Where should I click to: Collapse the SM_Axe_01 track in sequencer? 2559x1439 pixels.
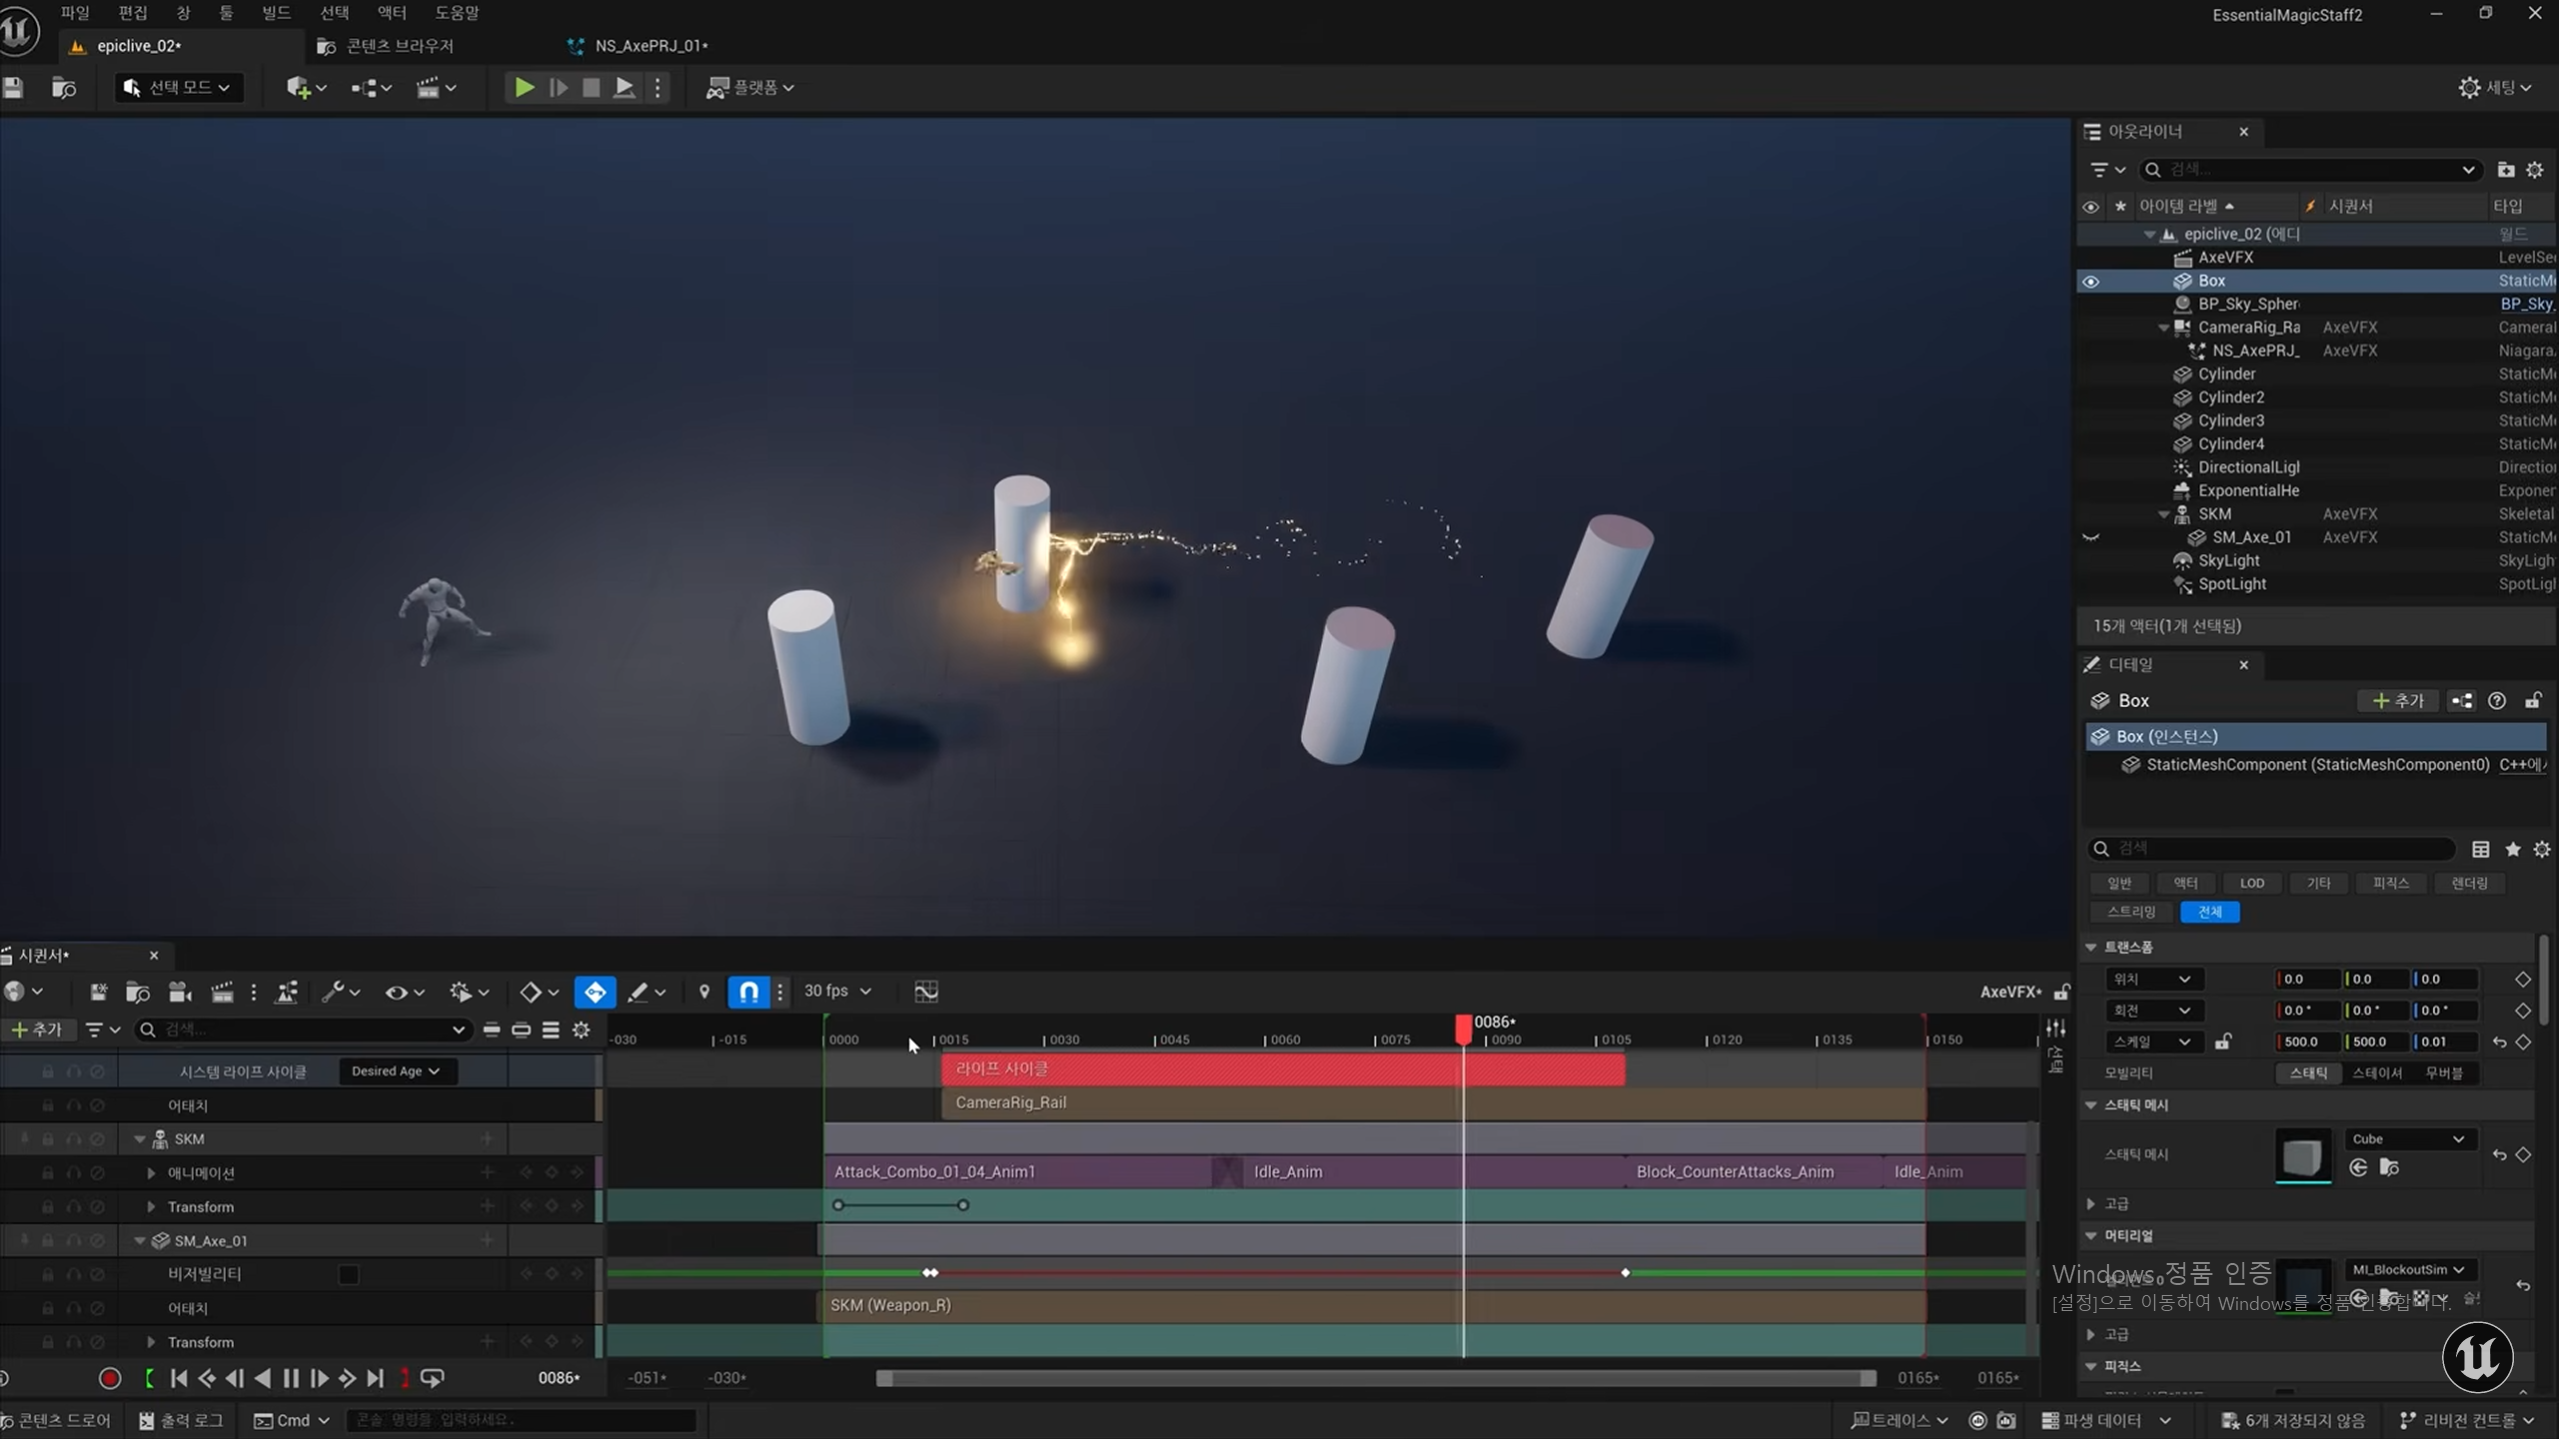click(x=140, y=1240)
